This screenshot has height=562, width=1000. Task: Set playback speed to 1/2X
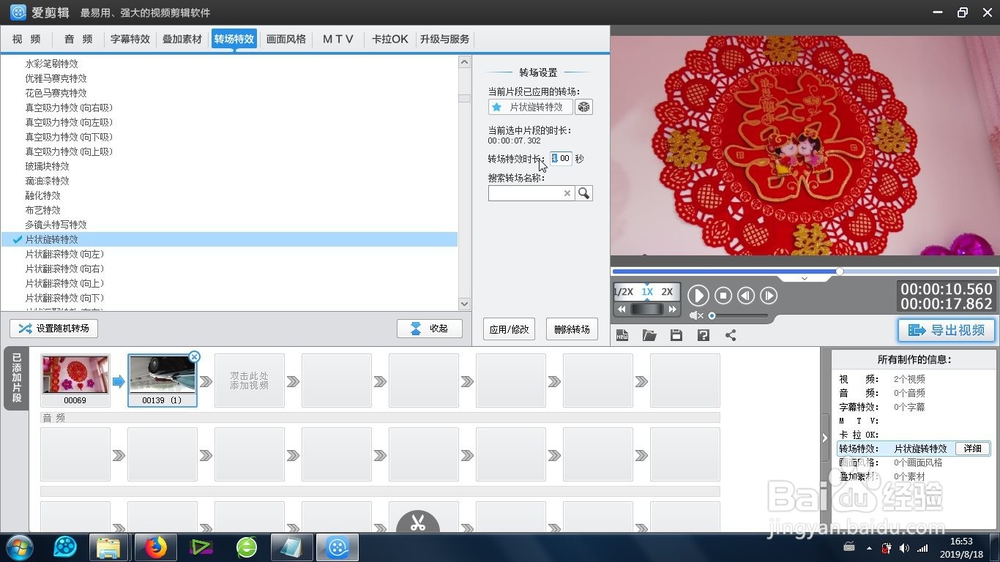623,292
